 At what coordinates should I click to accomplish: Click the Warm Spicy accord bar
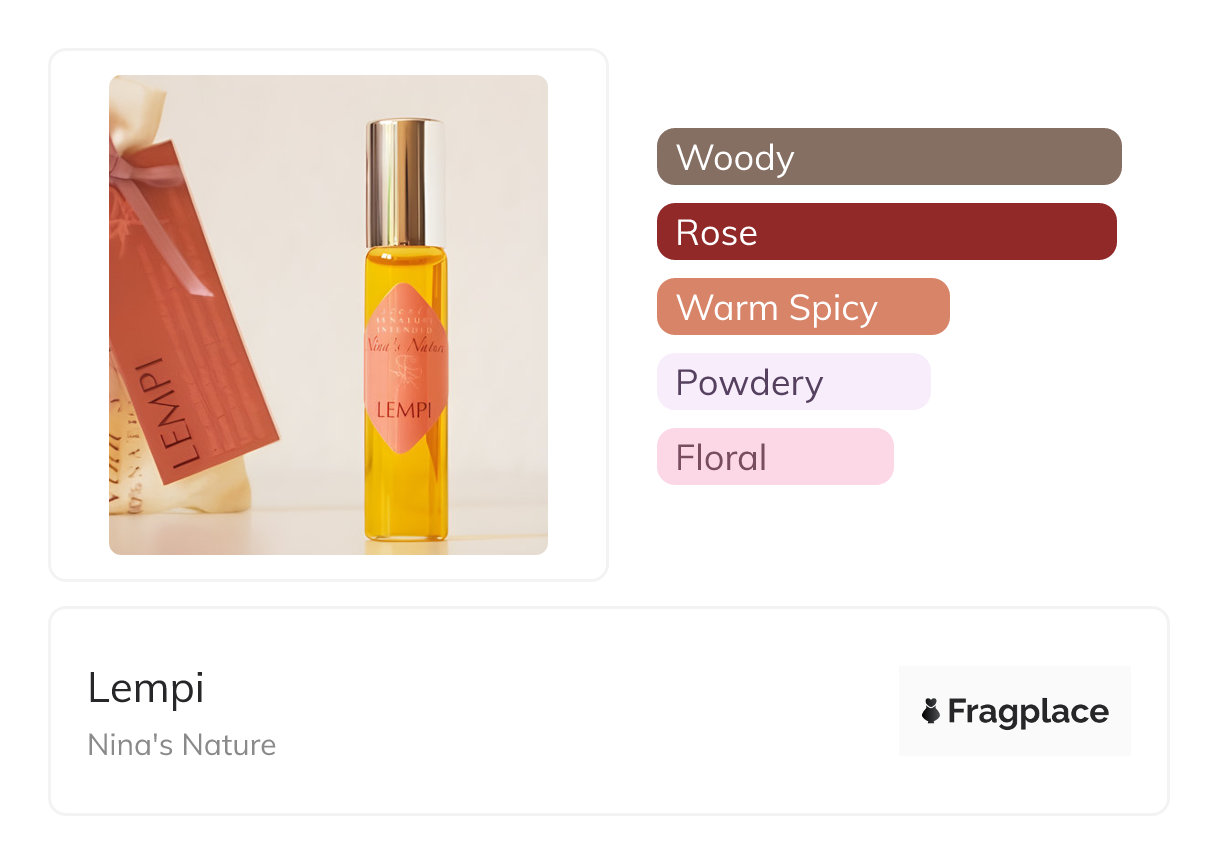[x=802, y=307]
